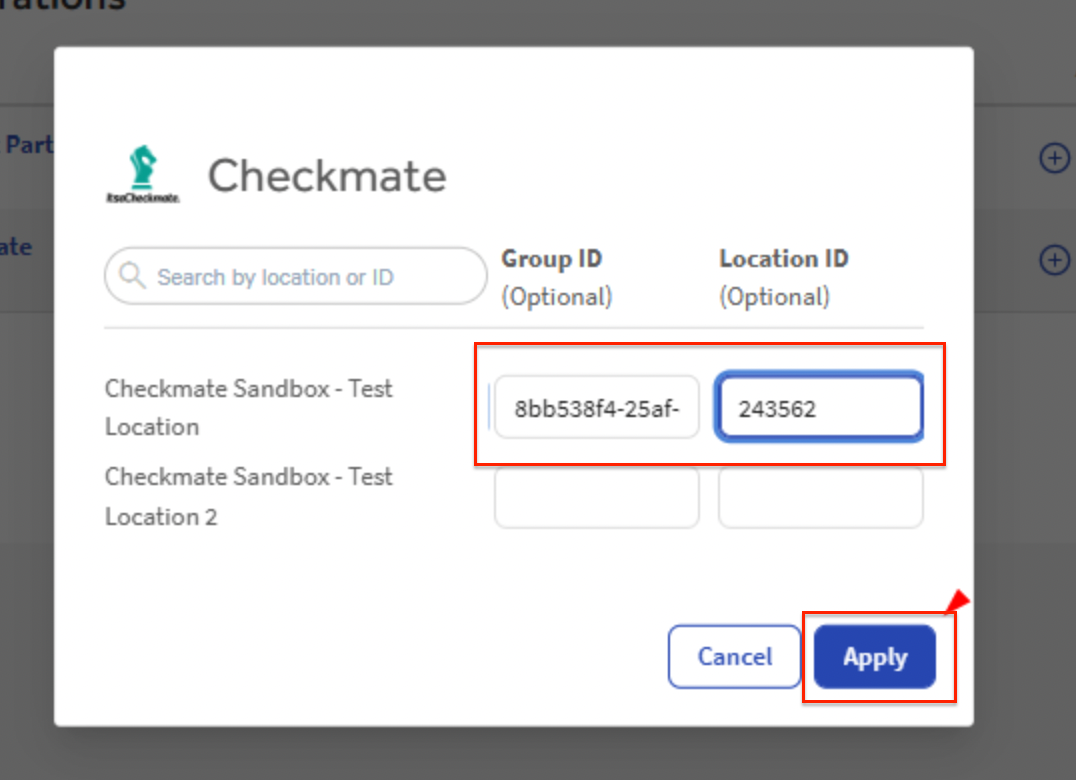Select Location ID field containing 243562

pos(820,407)
